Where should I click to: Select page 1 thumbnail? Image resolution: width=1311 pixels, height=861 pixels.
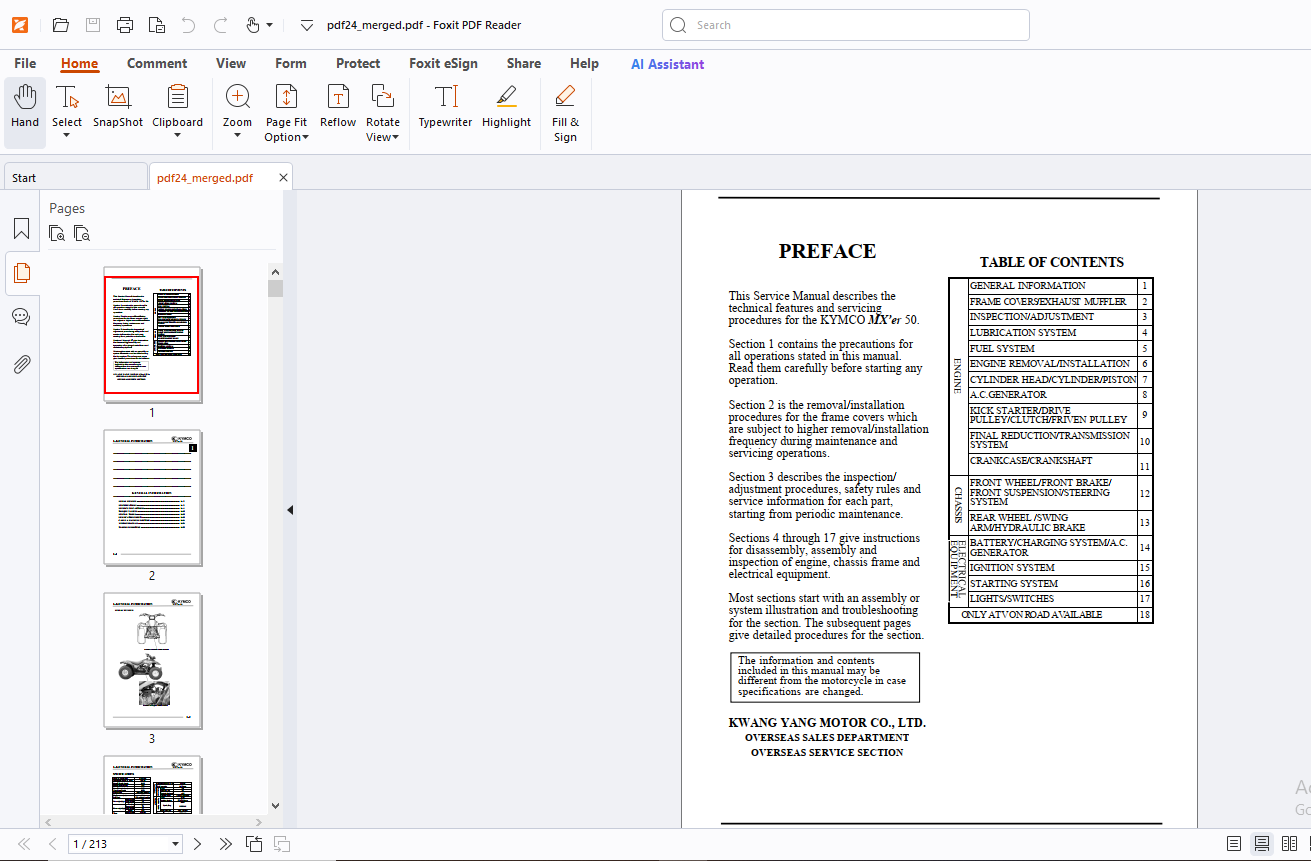click(152, 335)
